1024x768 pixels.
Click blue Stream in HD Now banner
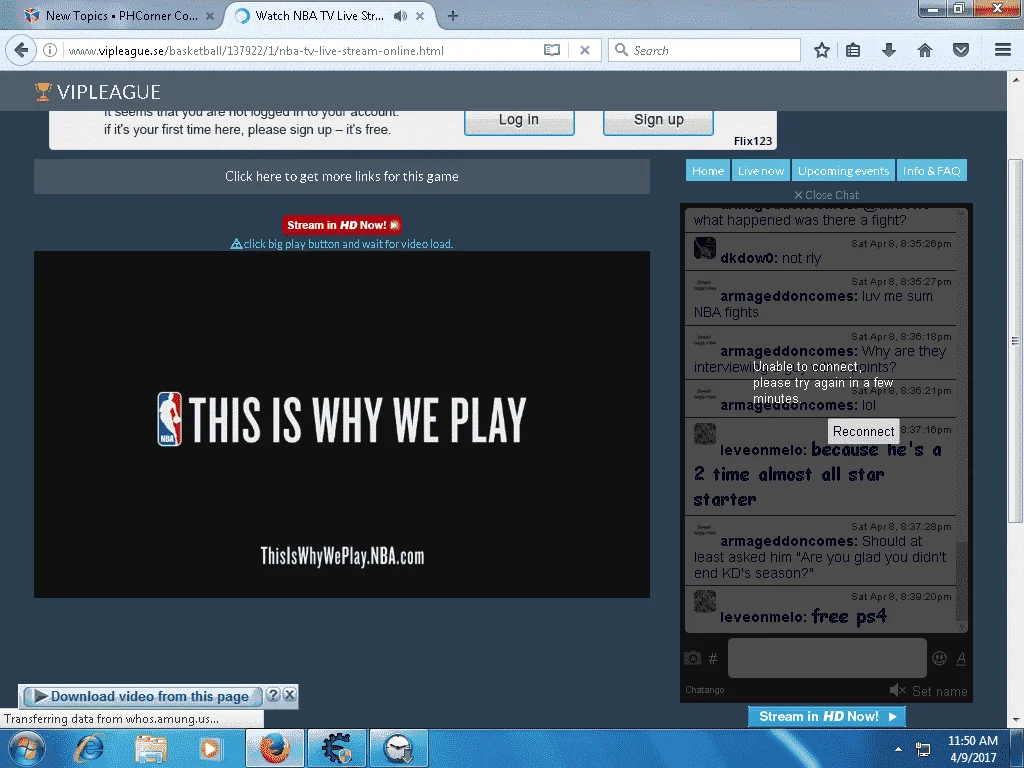[826, 716]
